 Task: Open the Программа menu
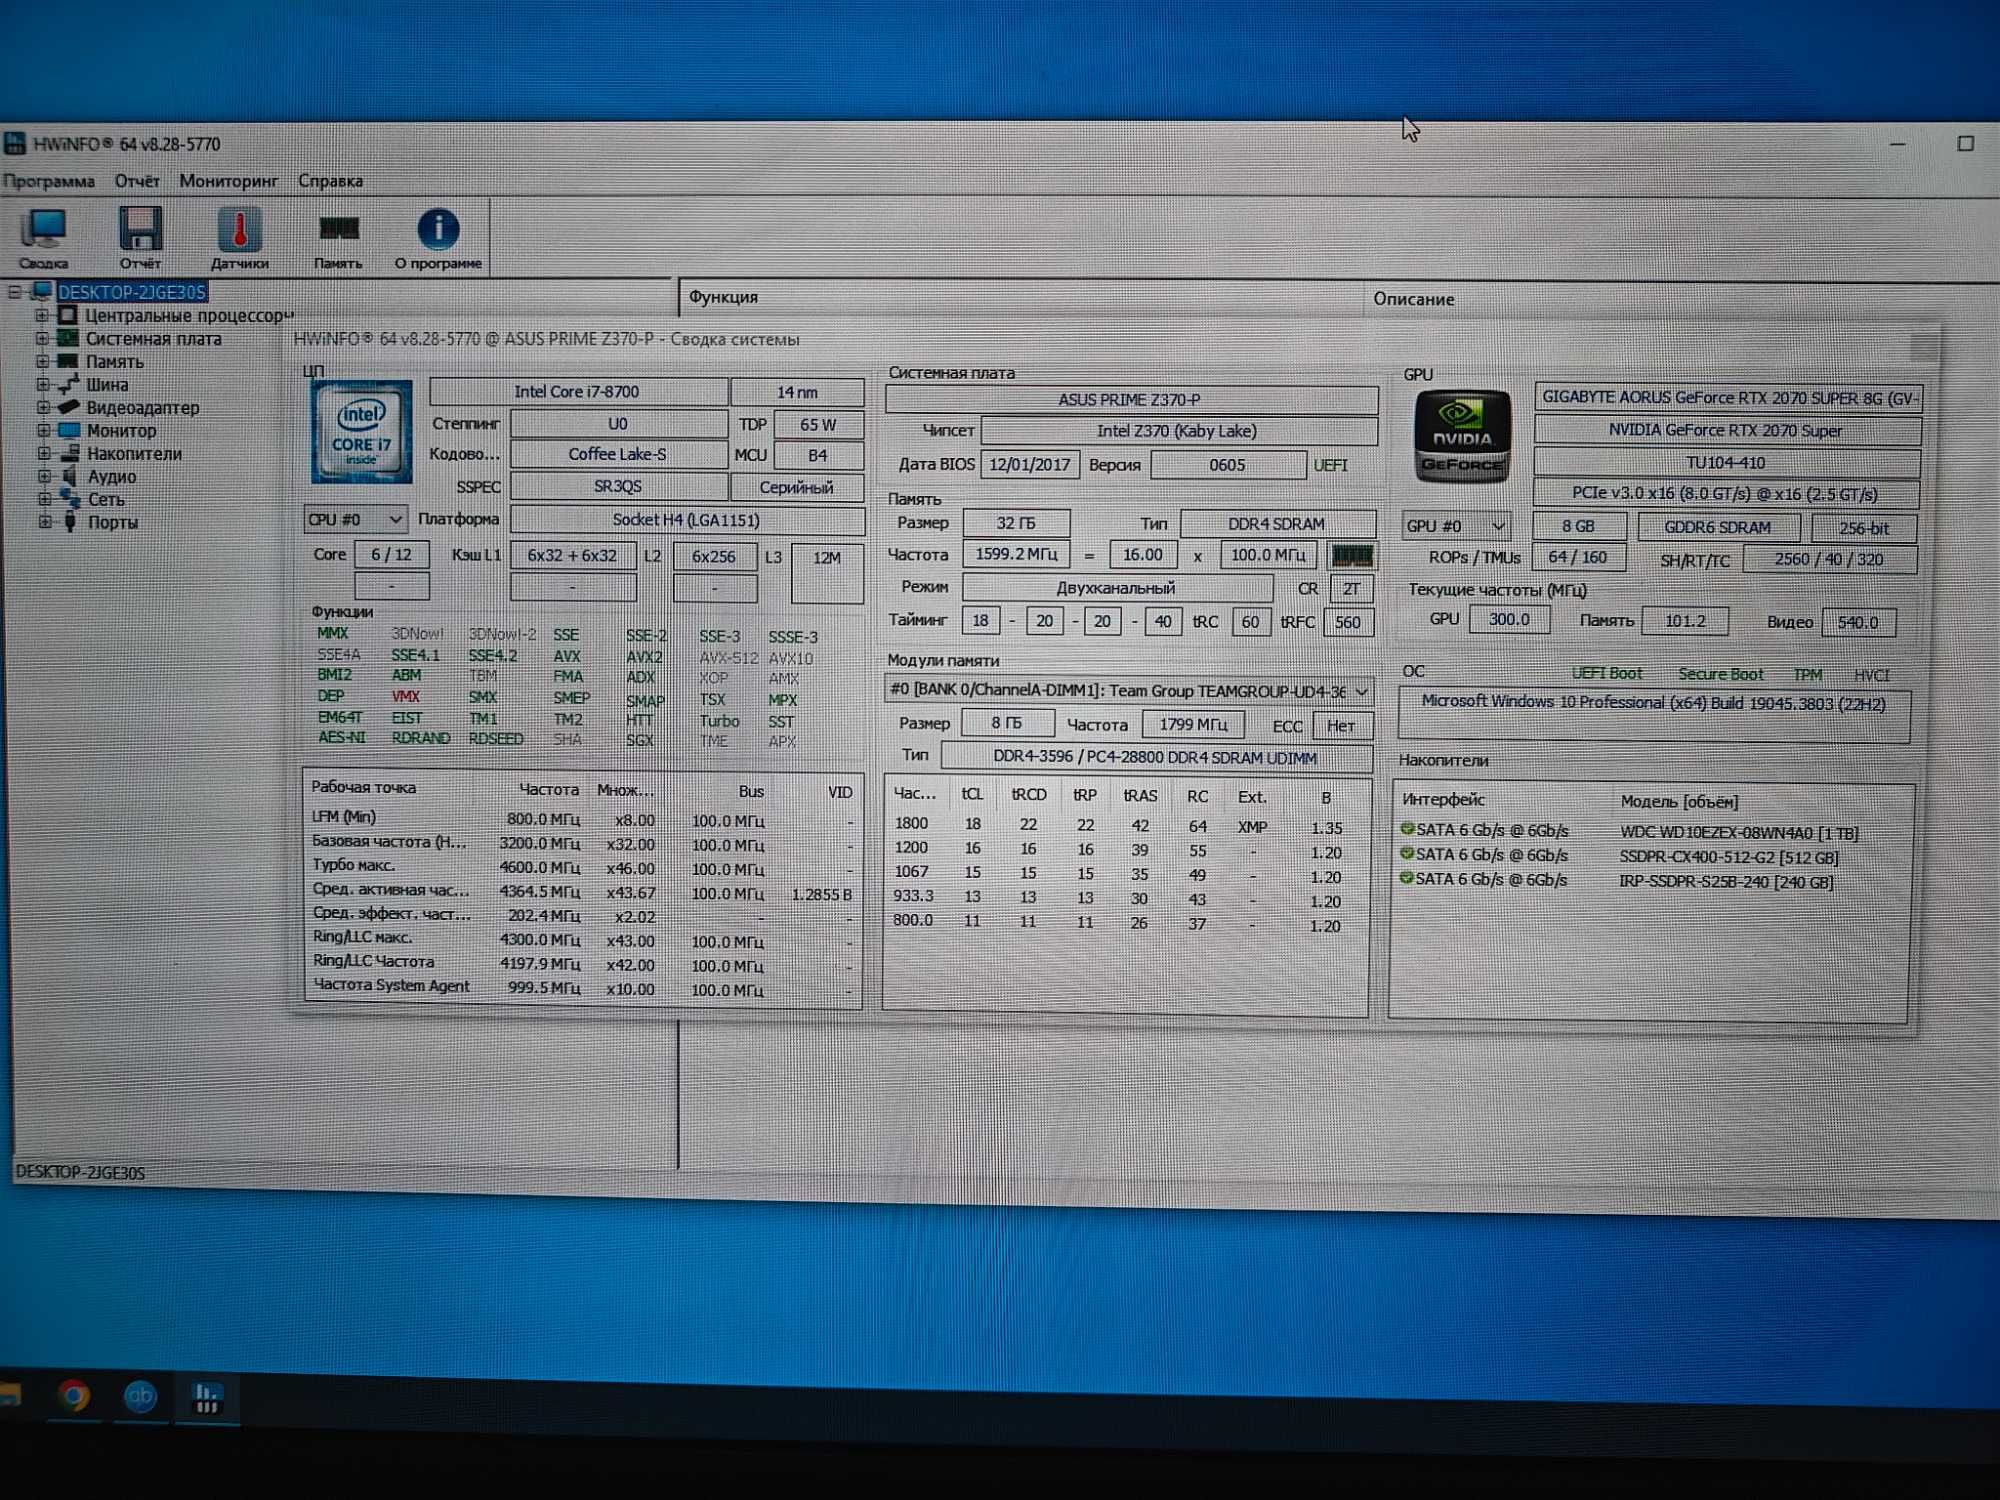[x=49, y=181]
